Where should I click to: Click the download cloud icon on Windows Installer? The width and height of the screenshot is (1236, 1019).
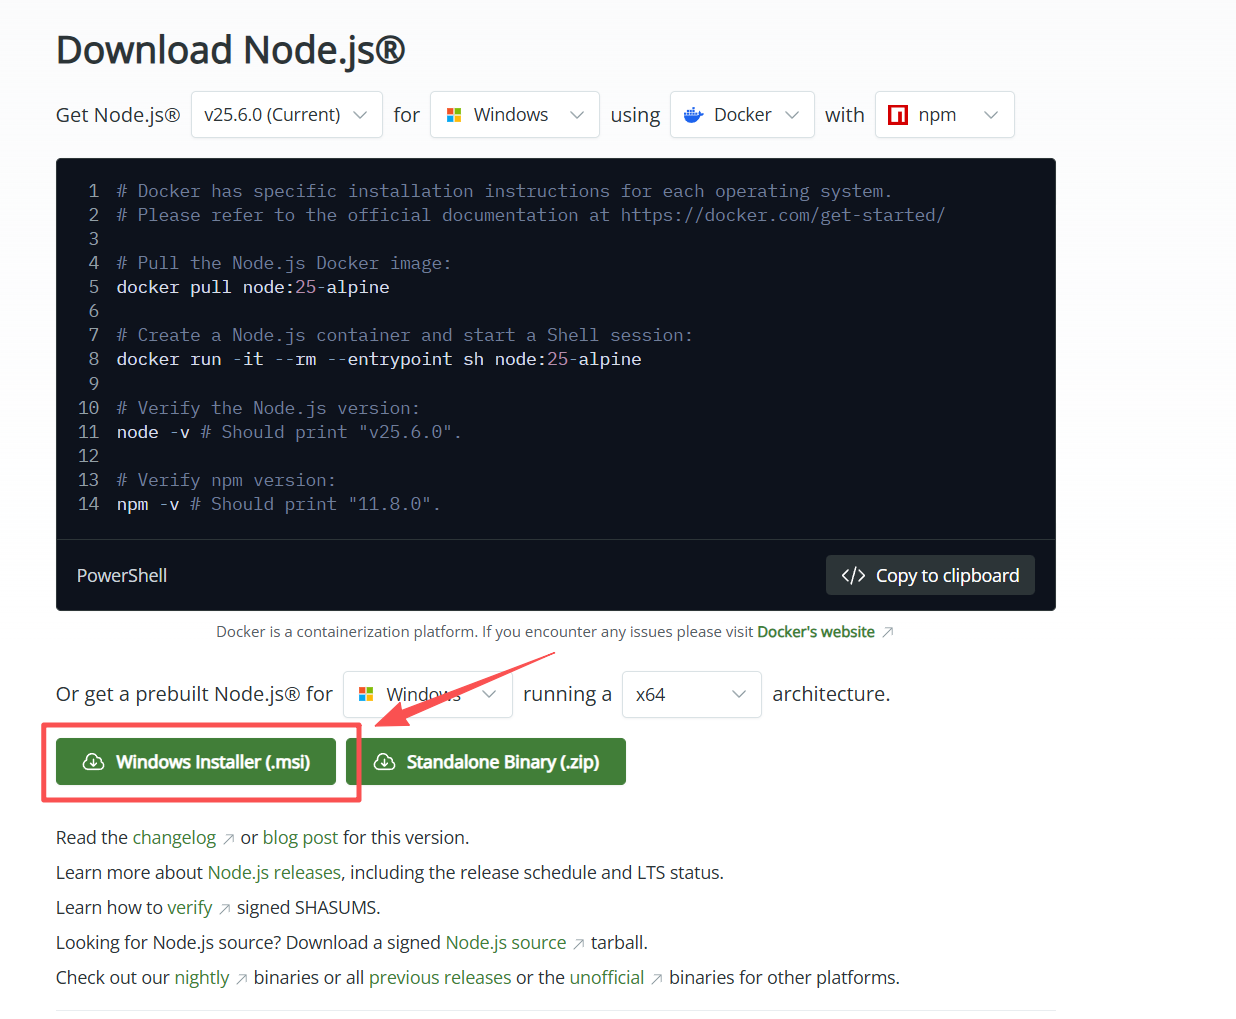(x=93, y=762)
